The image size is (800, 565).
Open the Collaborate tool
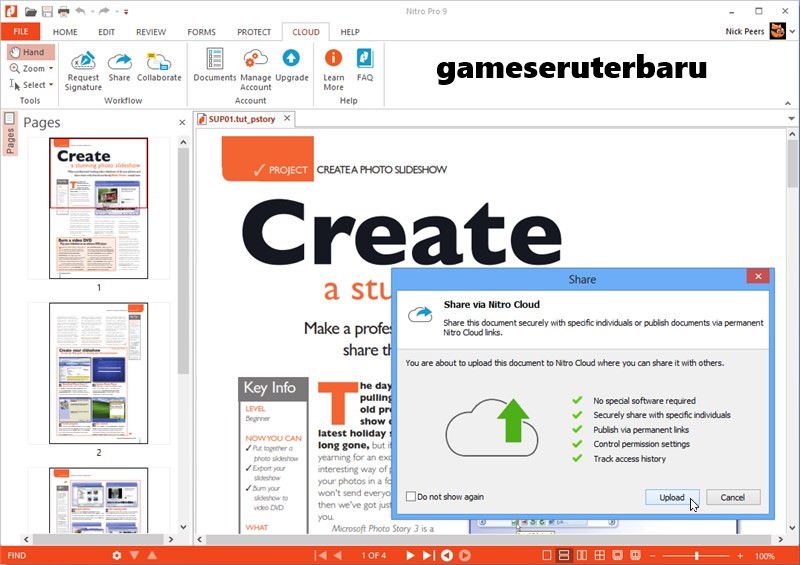point(159,67)
